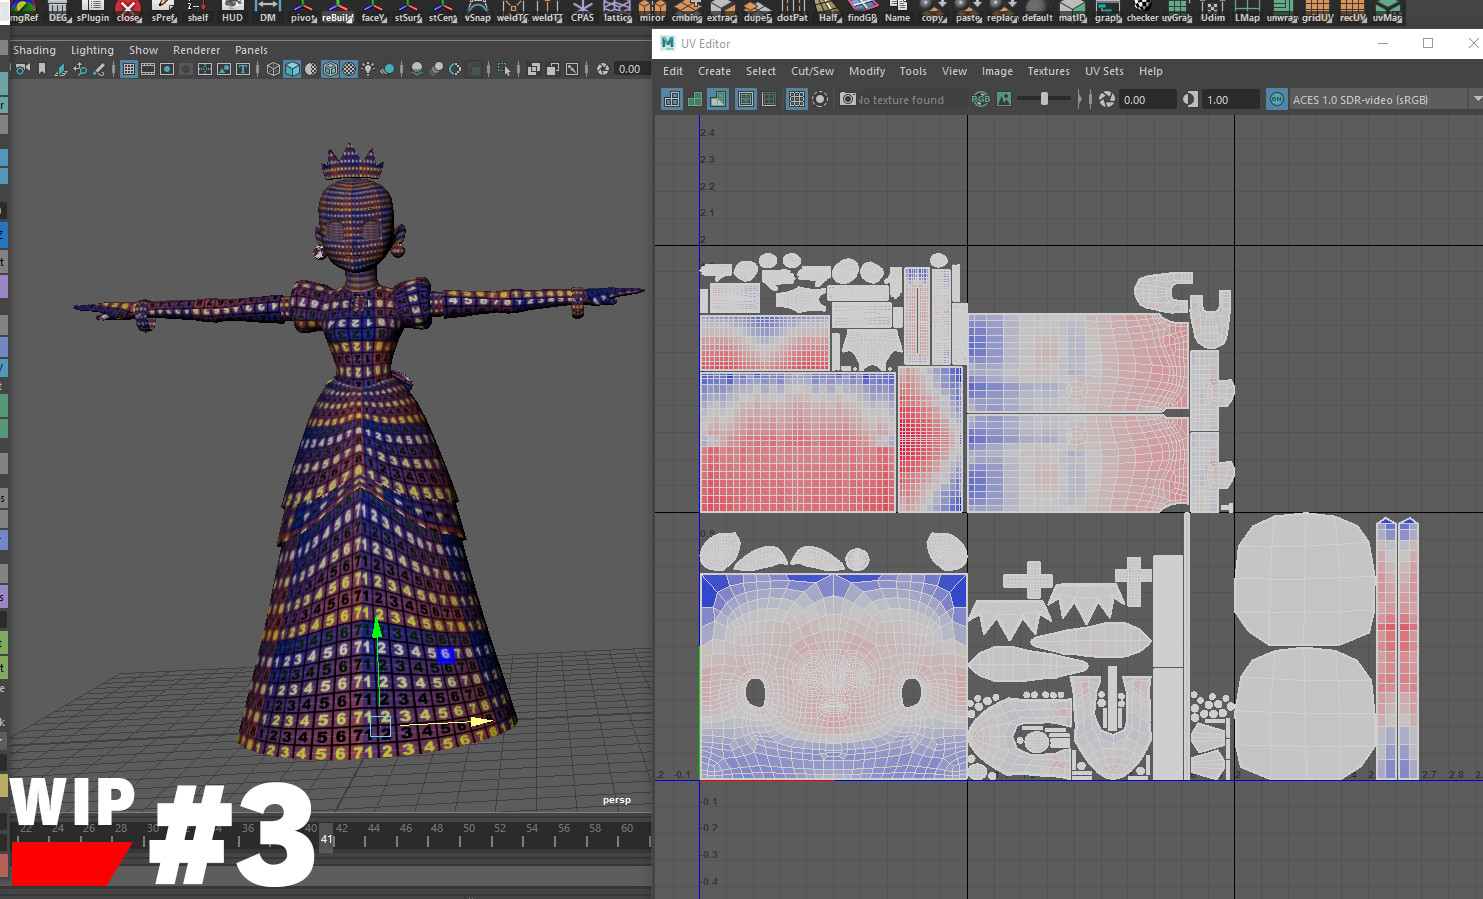Open the UV Sets menu

1104,71
